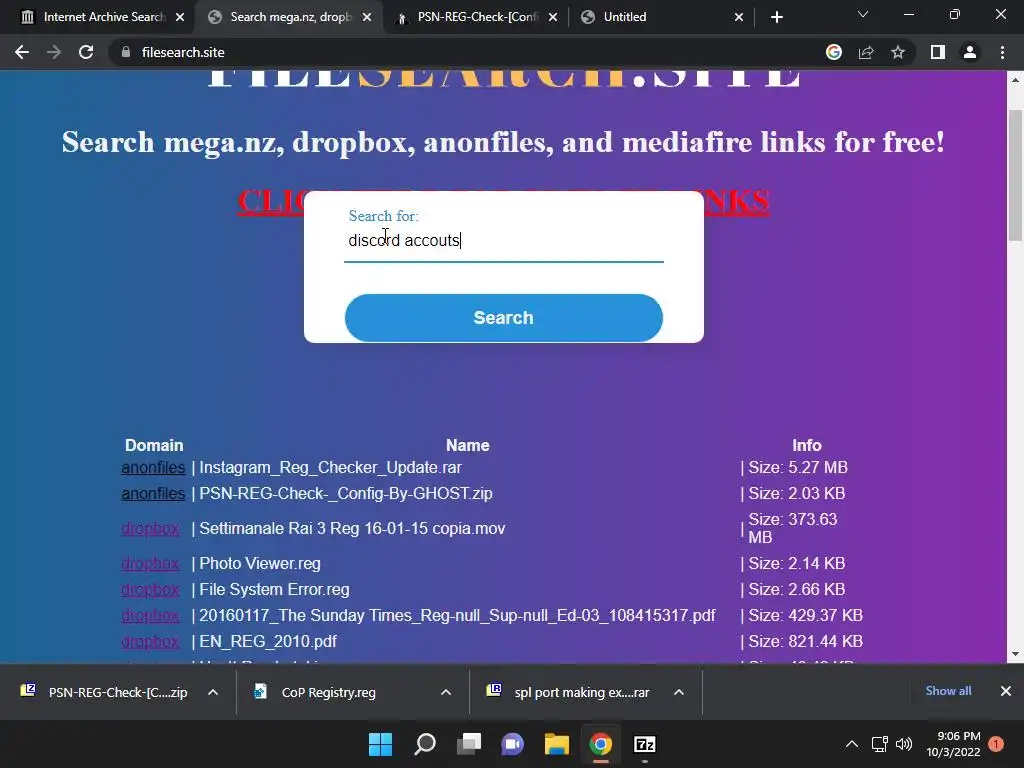The width and height of the screenshot is (1024, 768).
Task: Open dropbox link for Settimanale Rai 3 Reg
Action: click(x=150, y=528)
